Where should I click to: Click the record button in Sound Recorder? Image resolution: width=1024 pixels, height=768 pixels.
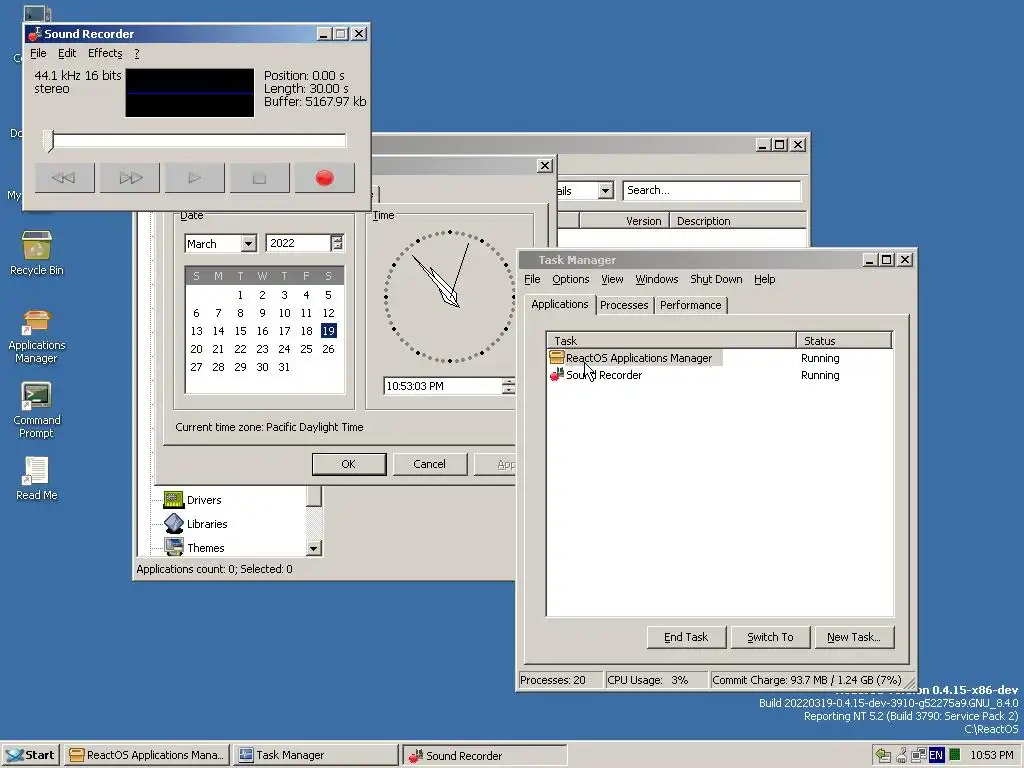click(x=325, y=178)
